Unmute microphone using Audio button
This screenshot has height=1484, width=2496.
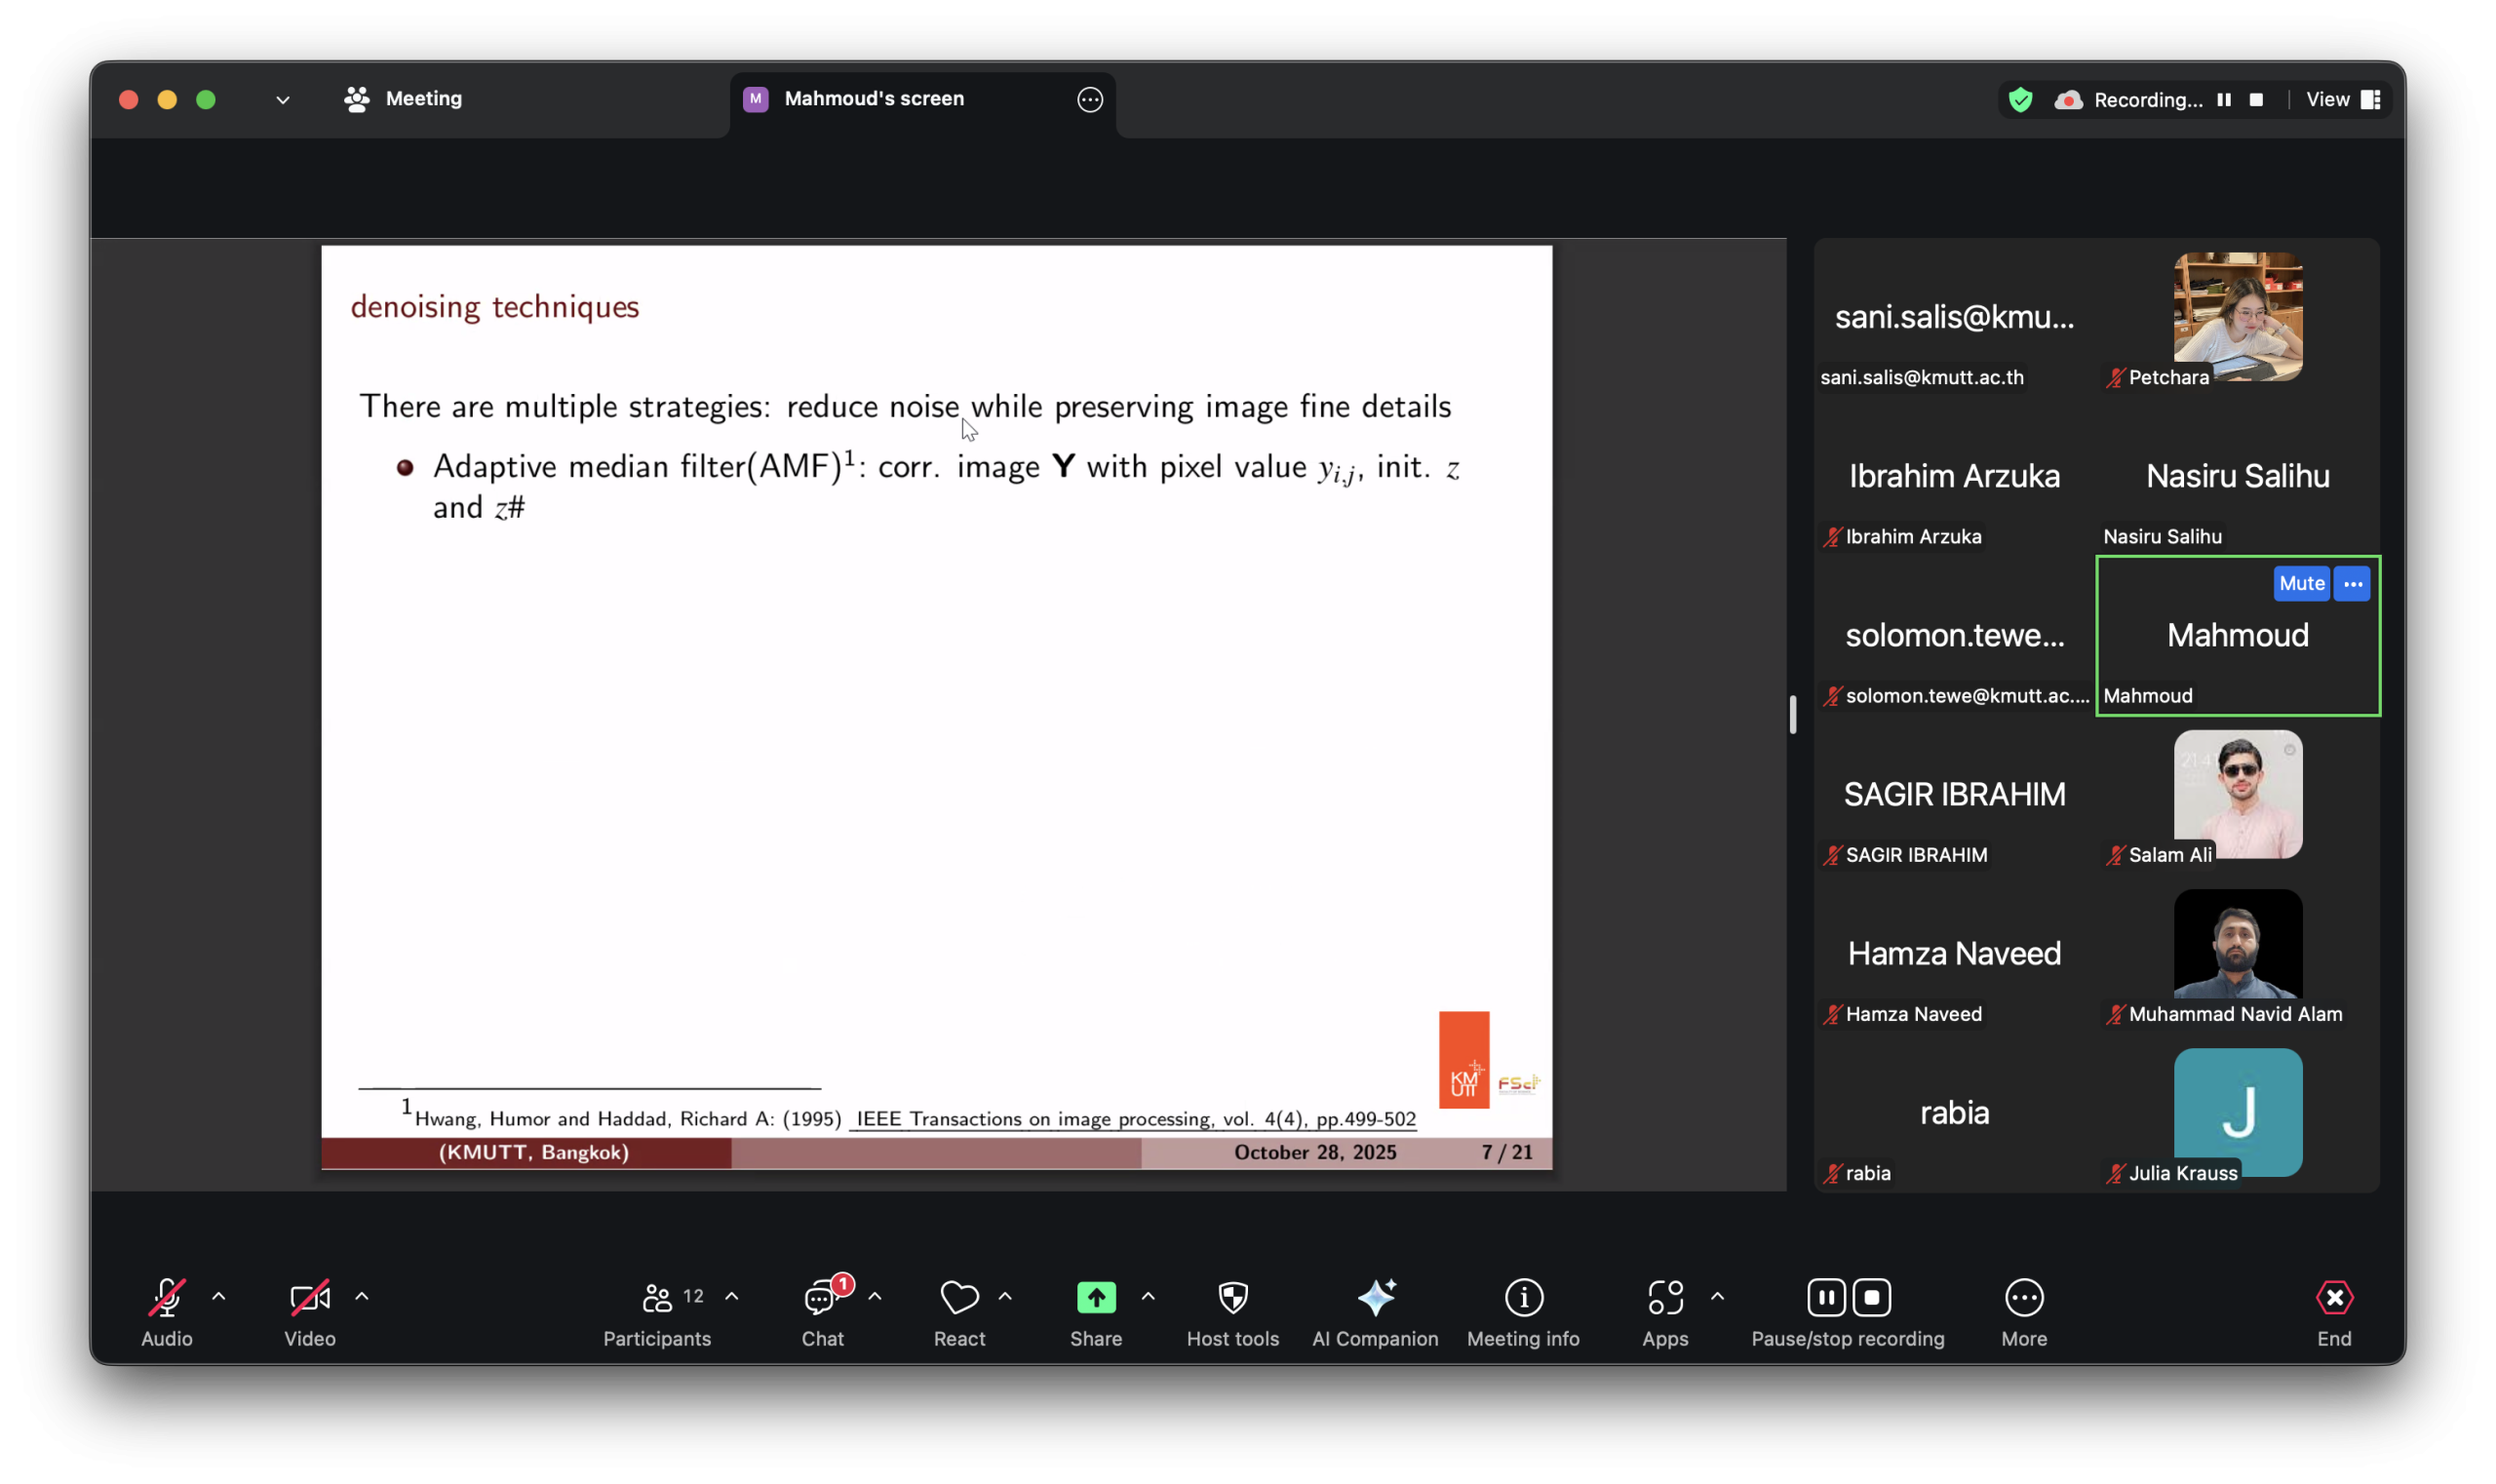(166, 1298)
